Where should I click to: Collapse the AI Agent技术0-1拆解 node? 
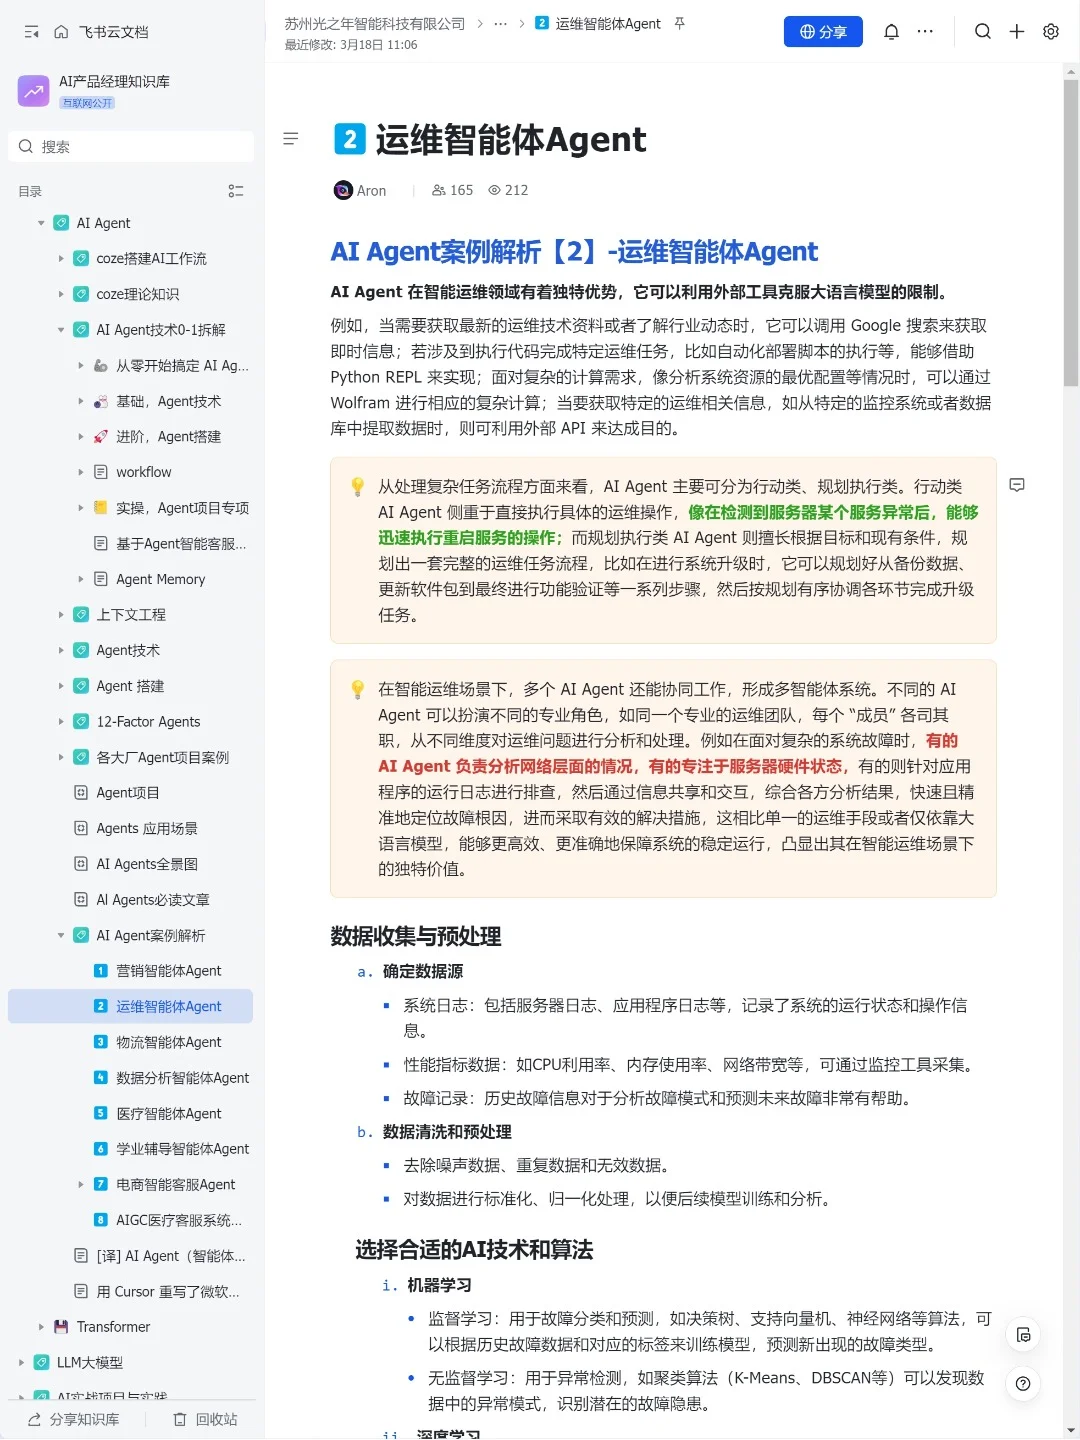61,330
